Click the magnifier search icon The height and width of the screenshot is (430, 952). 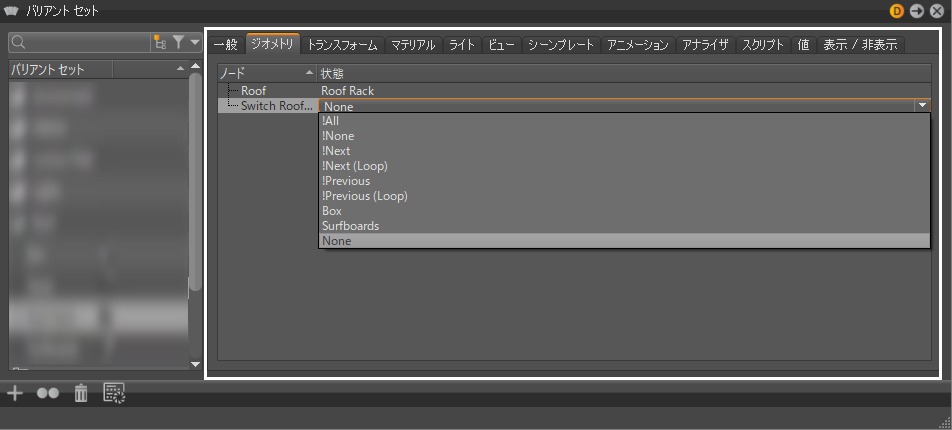tap(18, 42)
